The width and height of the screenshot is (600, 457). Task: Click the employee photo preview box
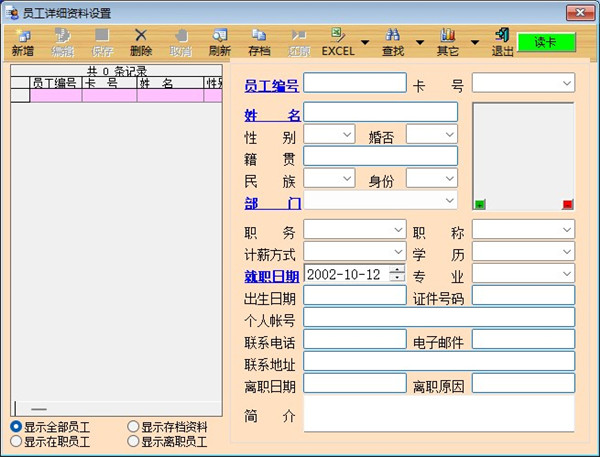[x=523, y=156]
